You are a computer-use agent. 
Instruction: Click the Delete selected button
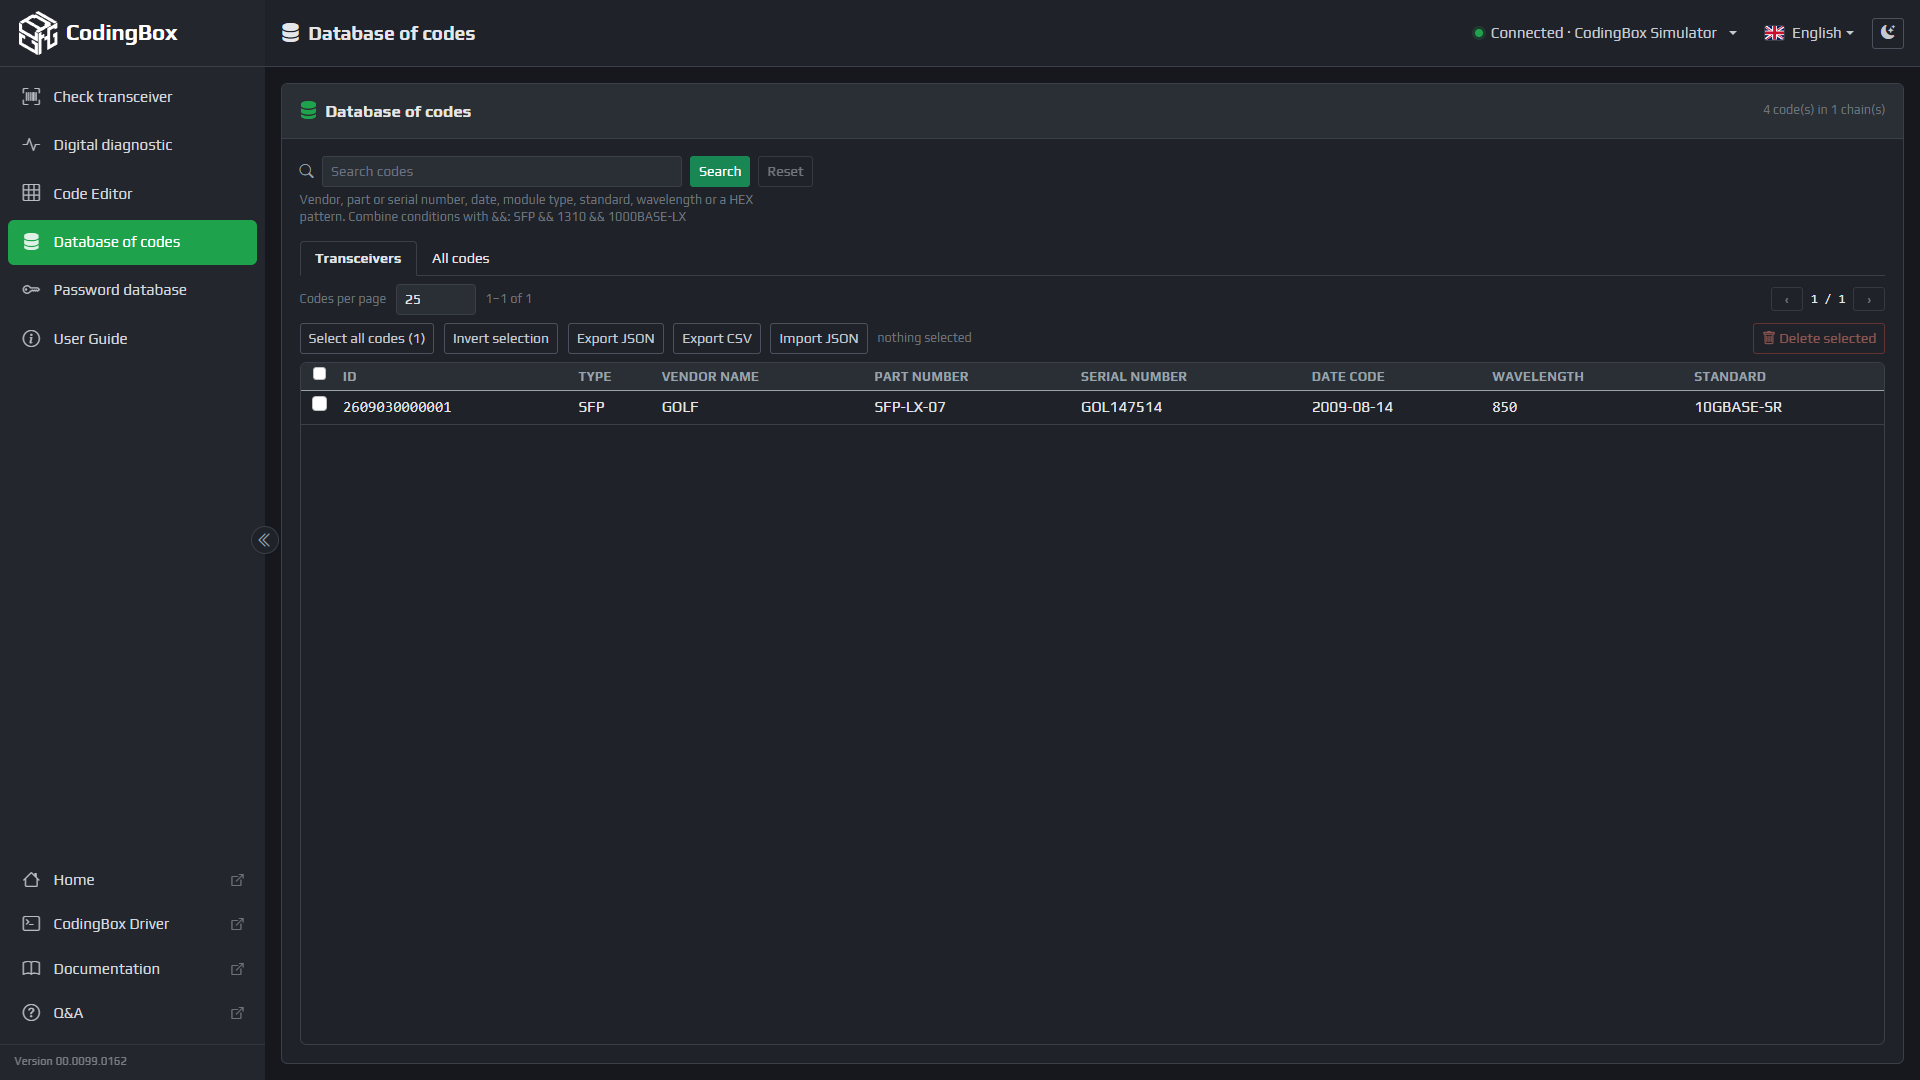point(1819,338)
